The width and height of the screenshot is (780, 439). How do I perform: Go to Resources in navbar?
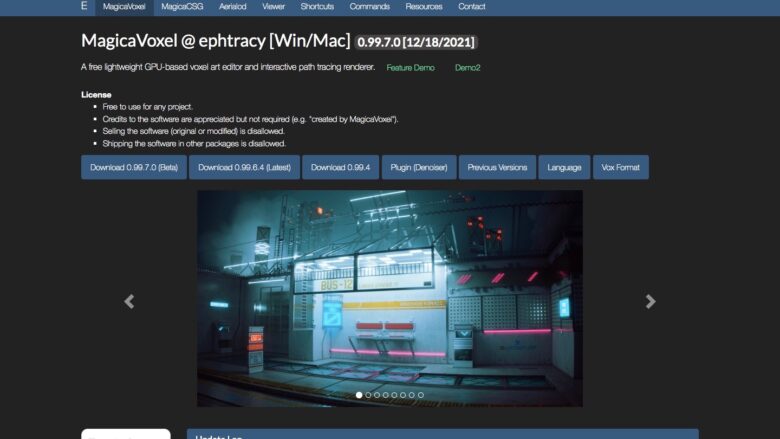(424, 7)
